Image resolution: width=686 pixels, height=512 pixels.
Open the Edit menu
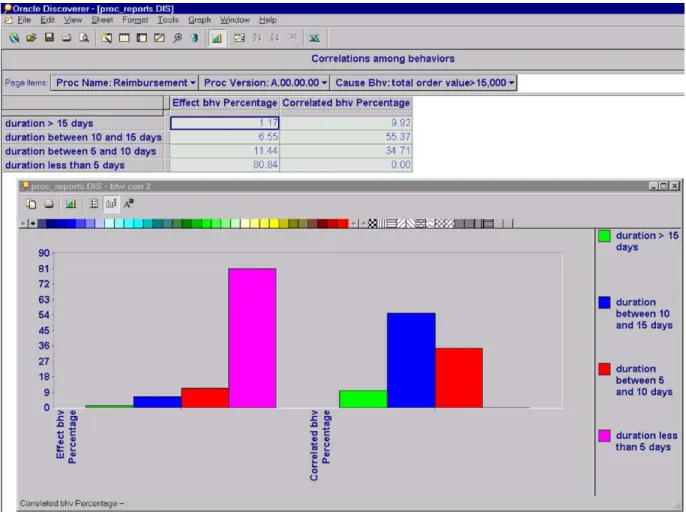tap(47, 20)
